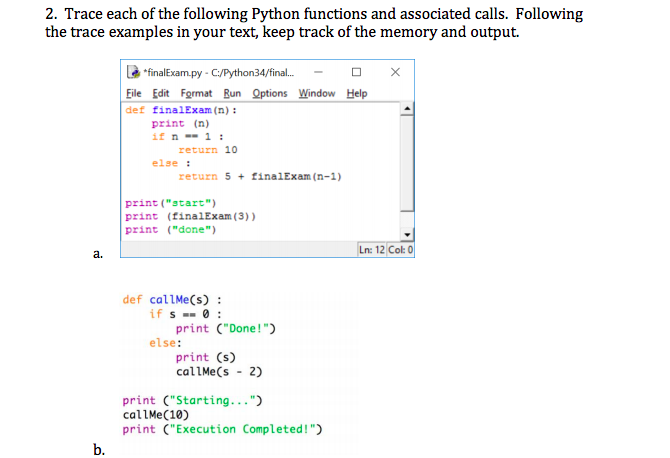
Task: Click the 'def finalExam(n):' line
Action: [181, 110]
